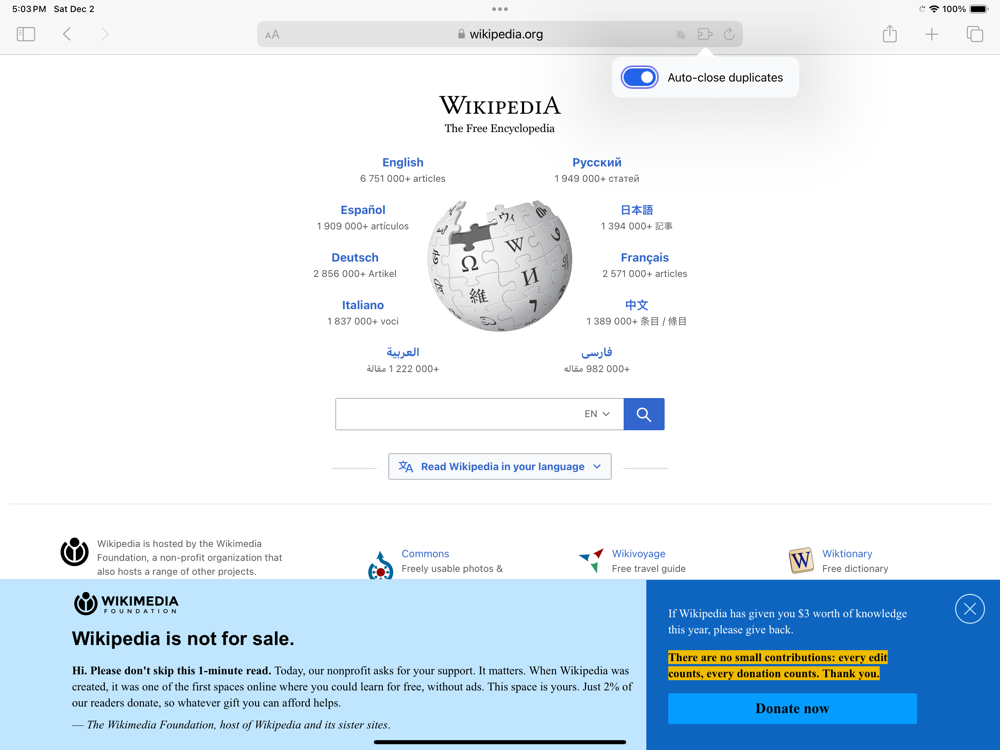Open Italiano Wikipedia
Image resolution: width=1000 pixels, height=750 pixels.
coord(363,305)
